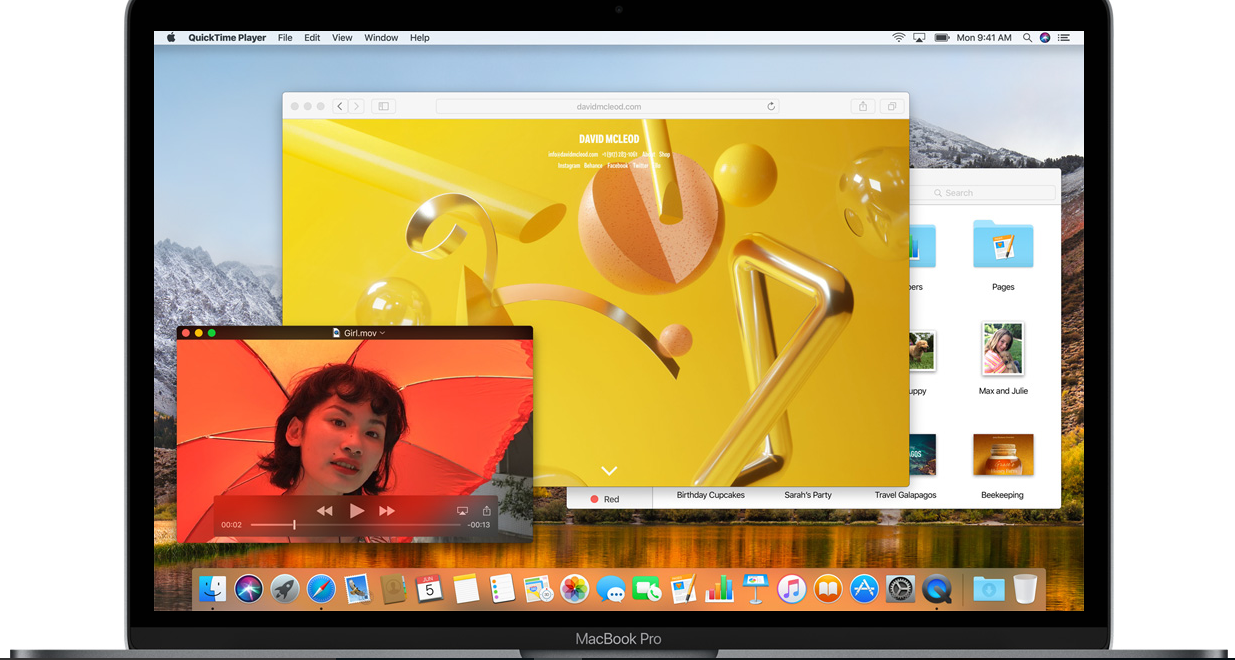Viewport: 1235px width, 660px height.
Task: Open the View menu
Action: point(342,38)
